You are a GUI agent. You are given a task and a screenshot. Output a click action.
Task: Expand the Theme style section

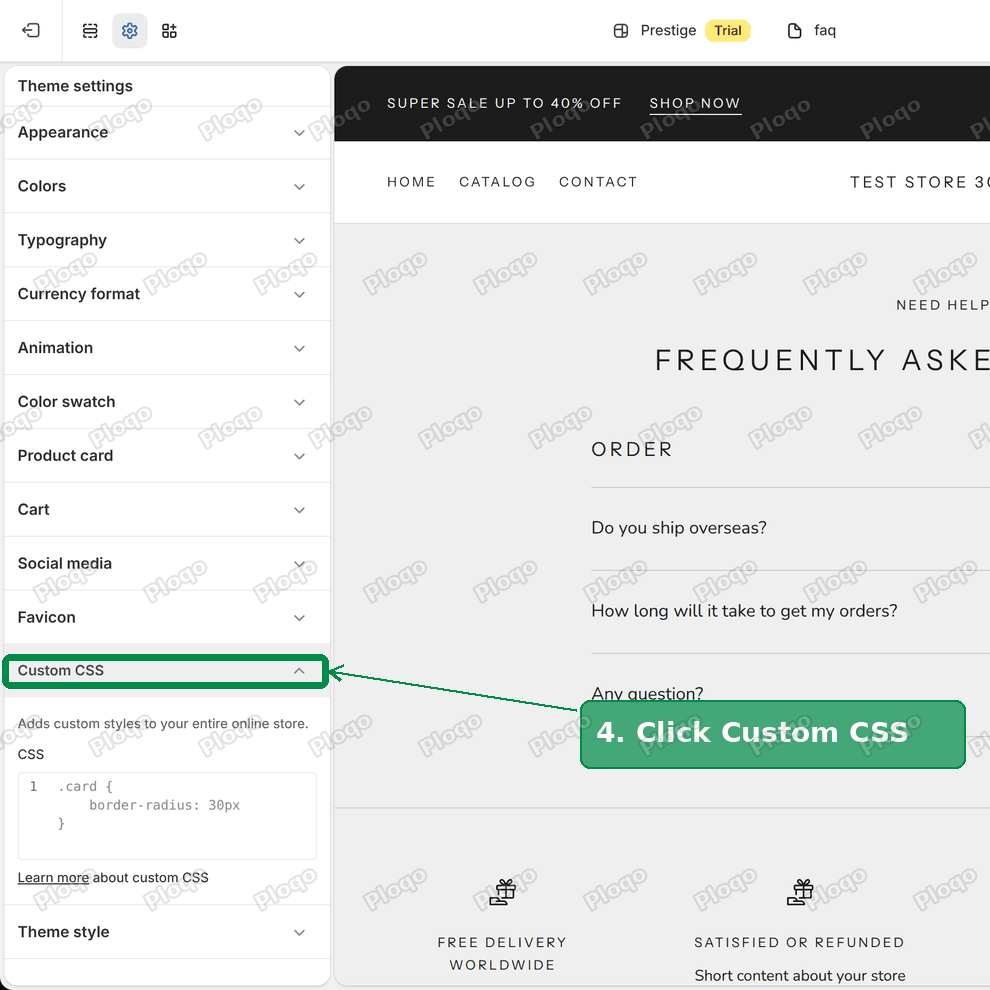(x=167, y=932)
